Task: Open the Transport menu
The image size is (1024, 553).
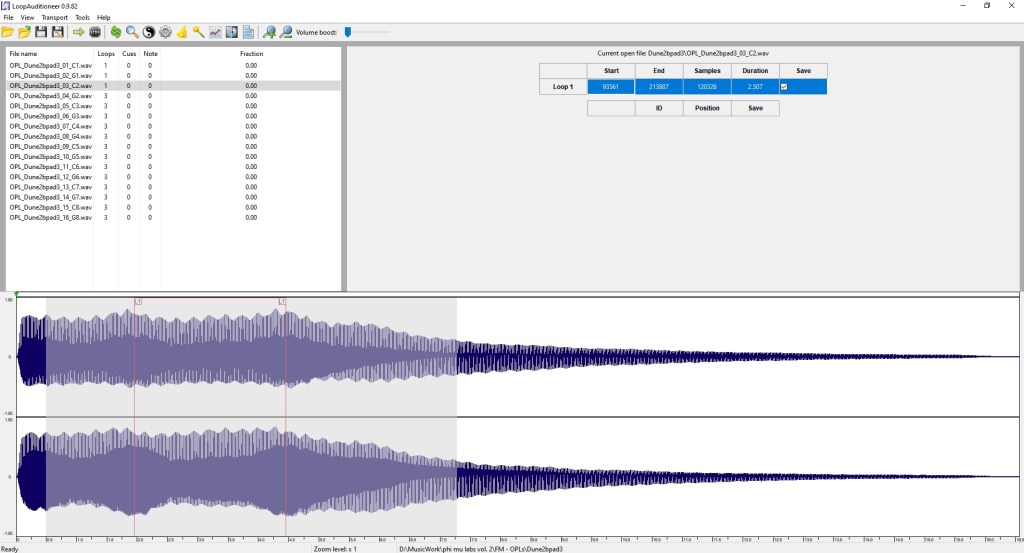Action: [54, 18]
